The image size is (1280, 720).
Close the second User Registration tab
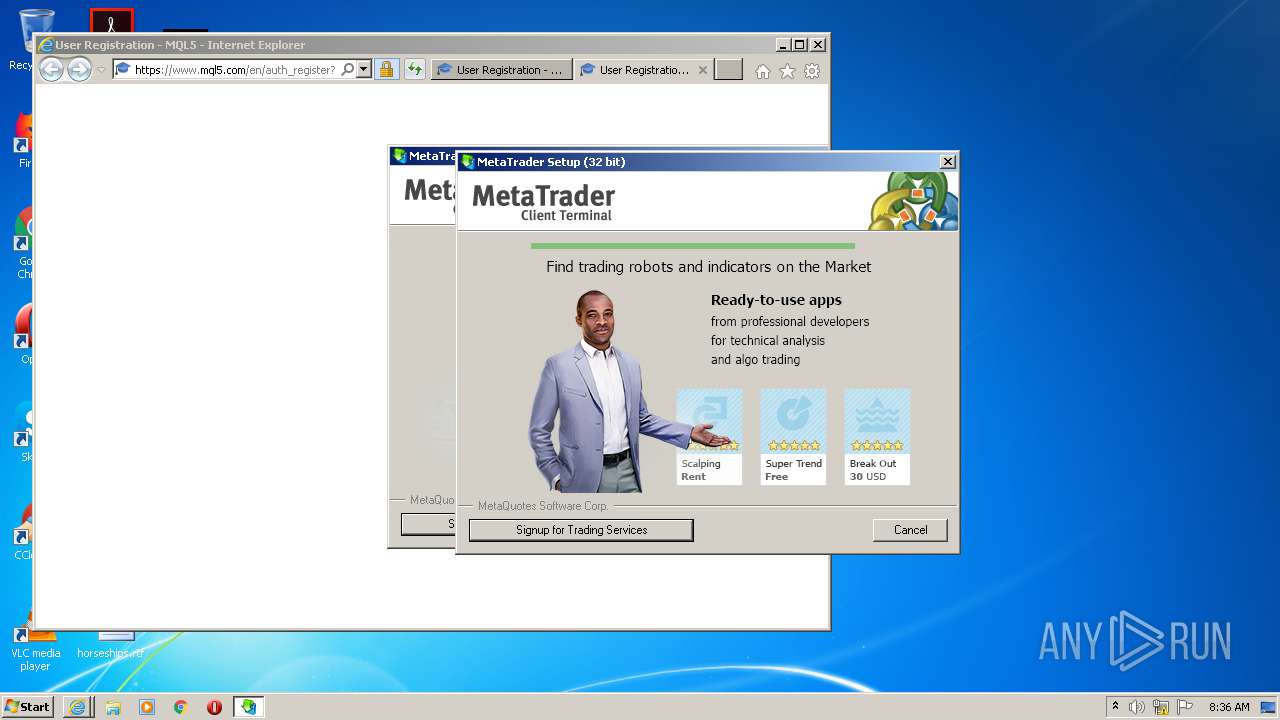702,70
